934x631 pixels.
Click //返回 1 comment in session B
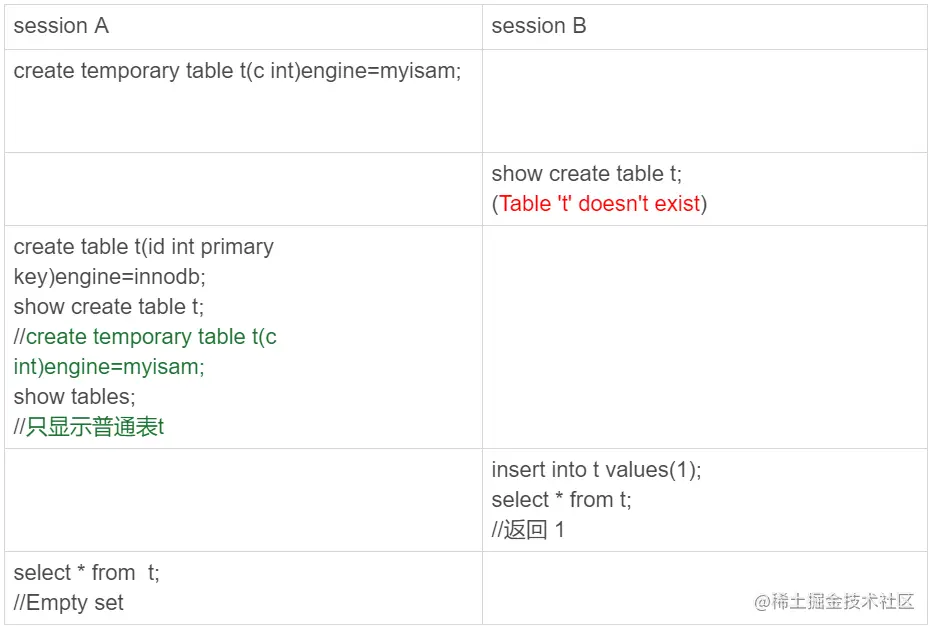click(528, 530)
